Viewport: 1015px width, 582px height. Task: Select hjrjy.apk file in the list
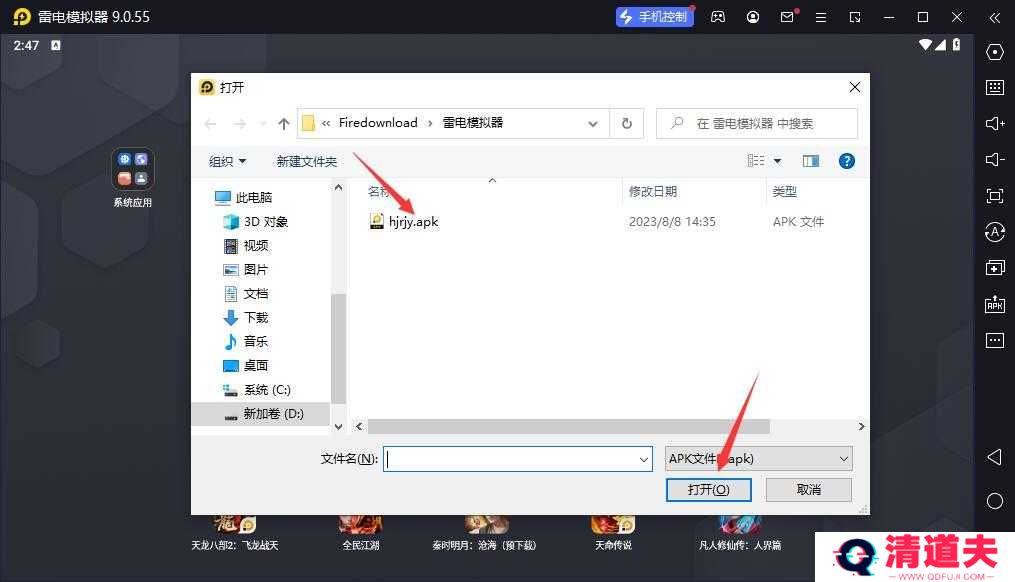point(412,222)
